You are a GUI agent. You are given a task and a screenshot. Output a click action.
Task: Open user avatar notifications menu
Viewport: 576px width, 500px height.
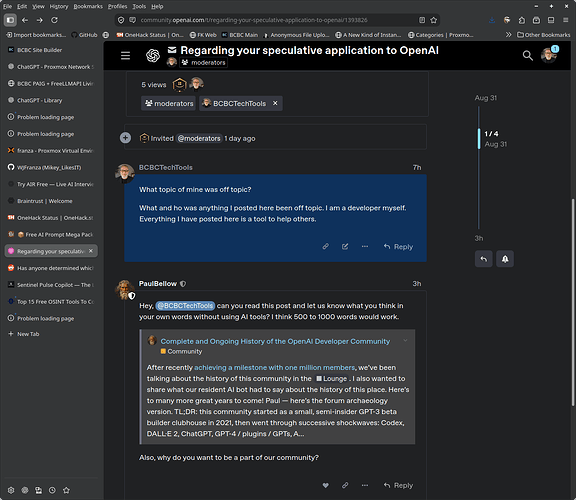tap(549, 55)
